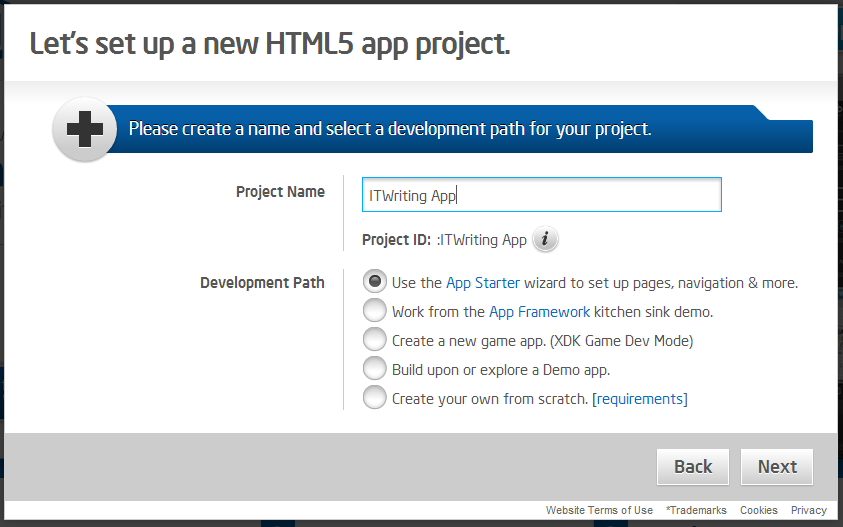Screen dimensions: 843x527
Task: Click the blue instruction banner text
Action: (390, 129)
